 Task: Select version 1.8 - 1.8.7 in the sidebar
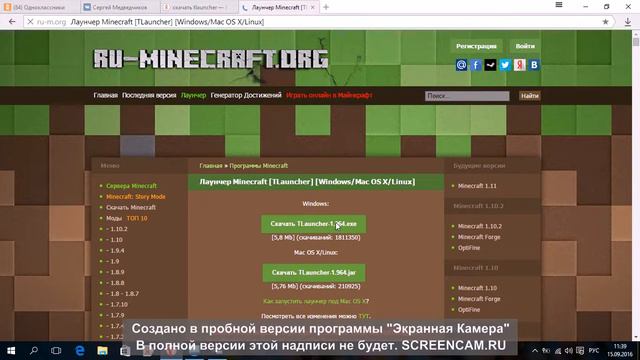click(x=122, y=294)
